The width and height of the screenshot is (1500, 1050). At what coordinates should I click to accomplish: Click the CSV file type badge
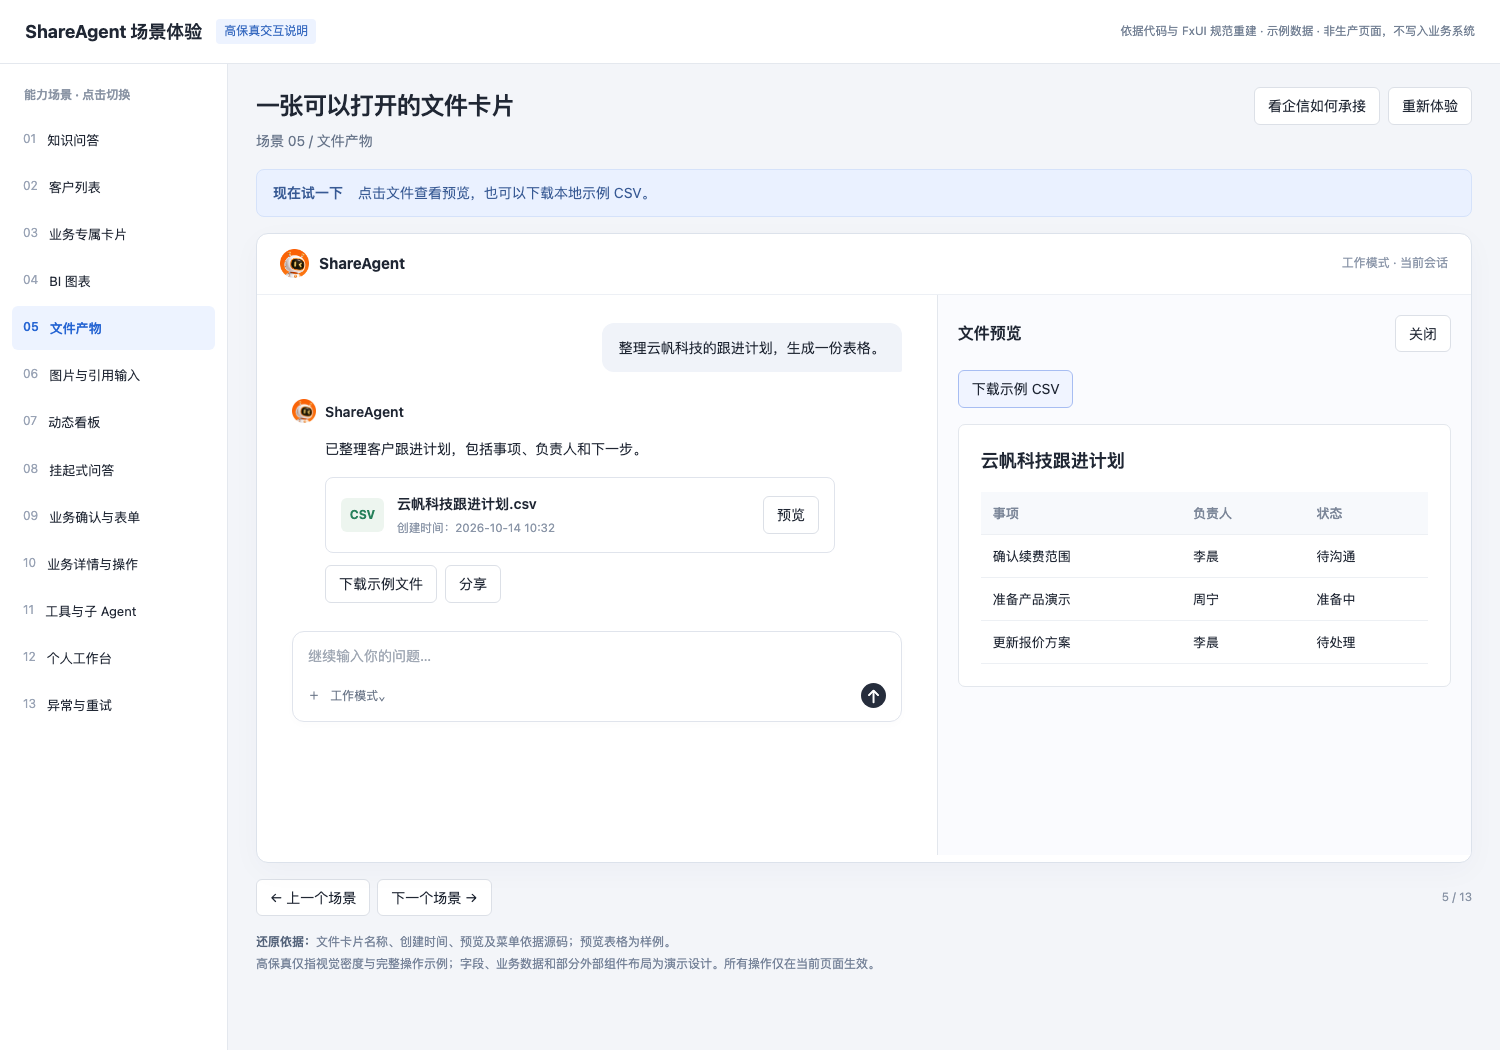point(362,514)
